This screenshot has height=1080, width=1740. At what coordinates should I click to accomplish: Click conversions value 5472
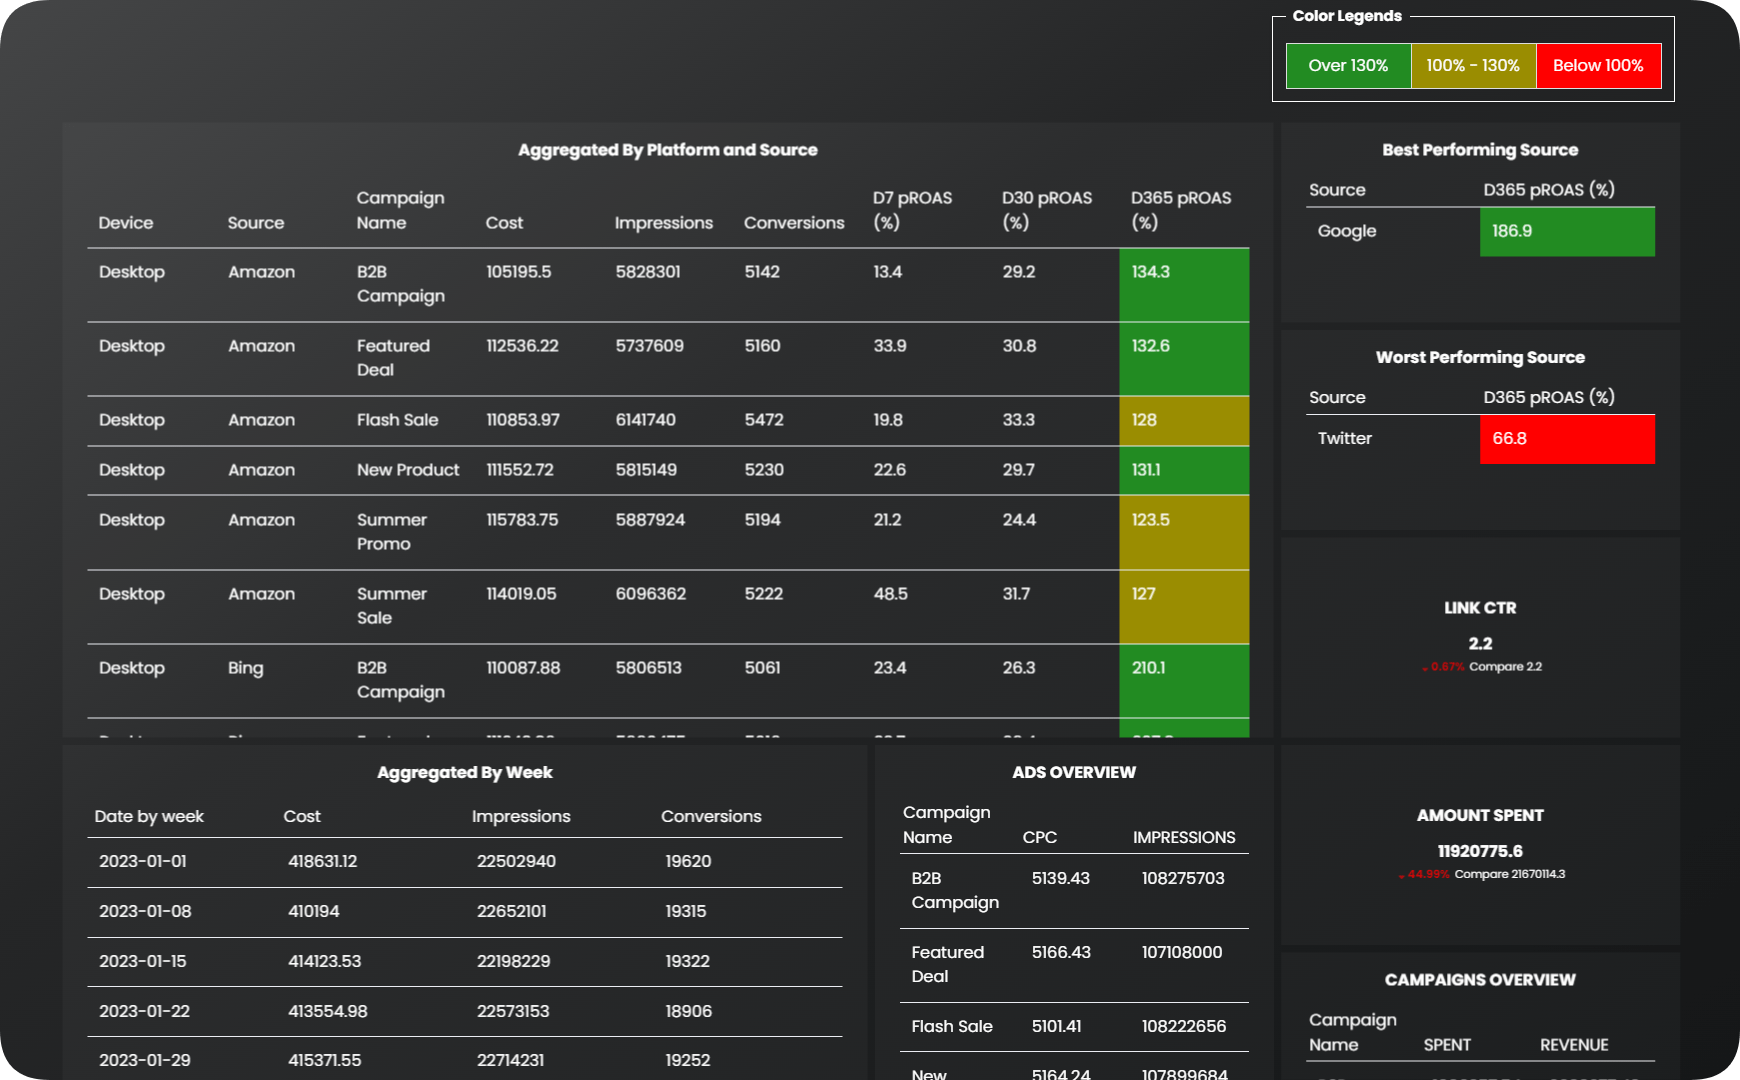point(764,420)
